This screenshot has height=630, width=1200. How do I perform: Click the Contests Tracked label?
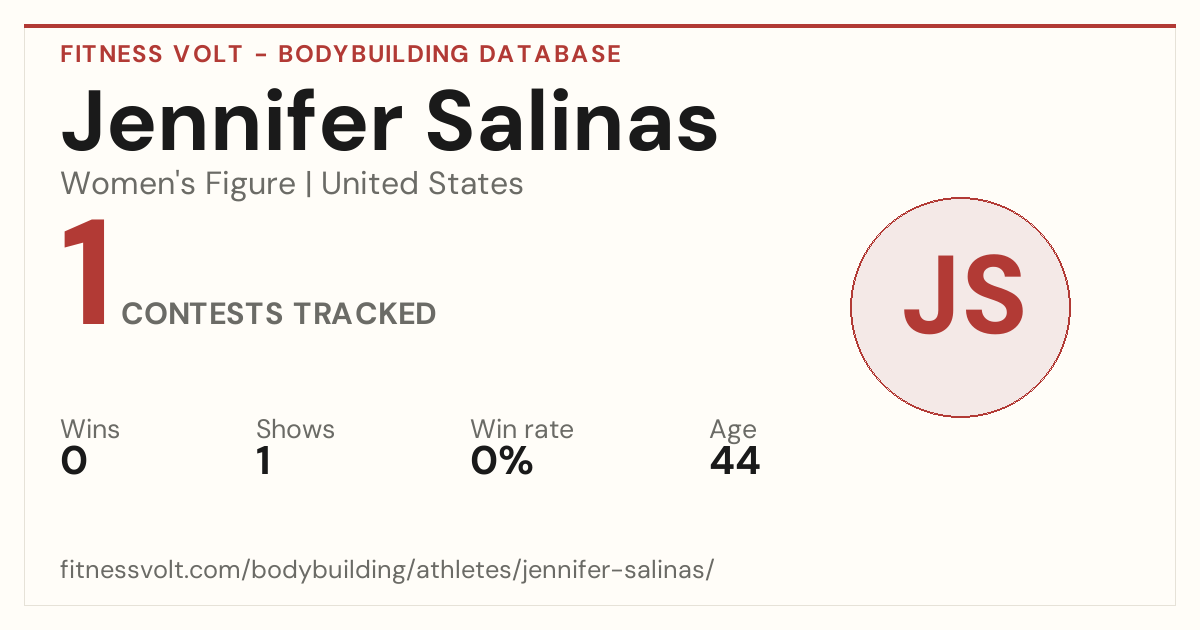click(x=278, y=314)
